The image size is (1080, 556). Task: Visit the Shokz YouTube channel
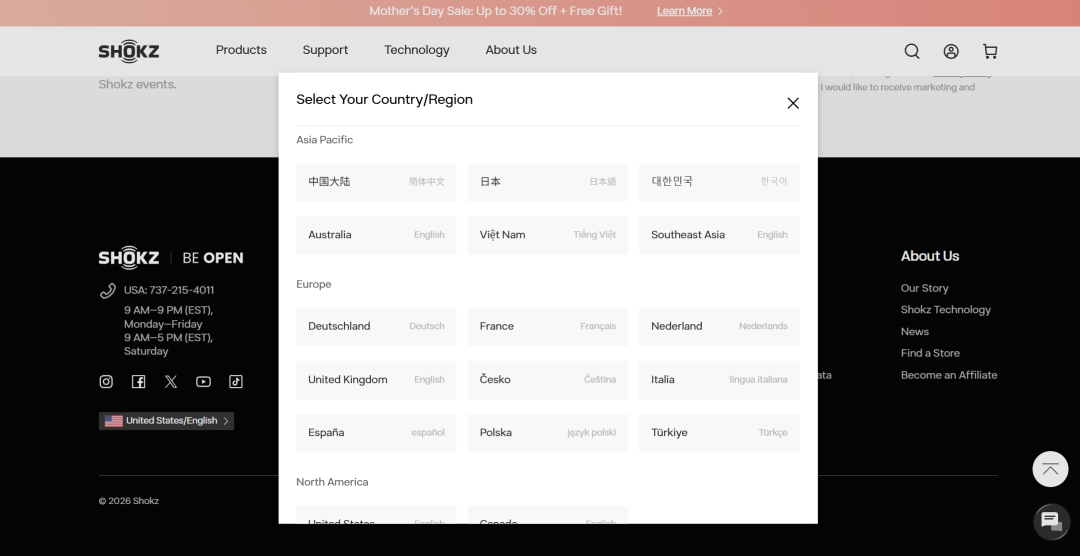pyautogui.click(x=203, y=382)
